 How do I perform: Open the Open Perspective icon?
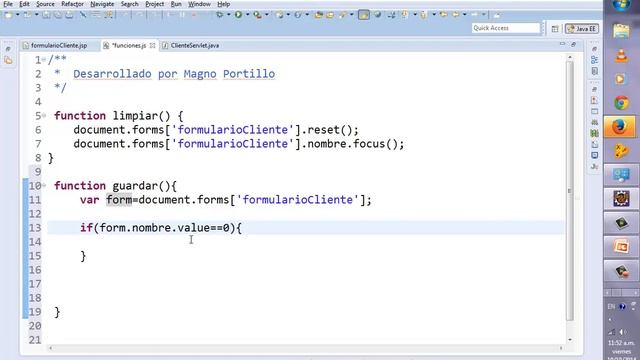pos(555,29)
